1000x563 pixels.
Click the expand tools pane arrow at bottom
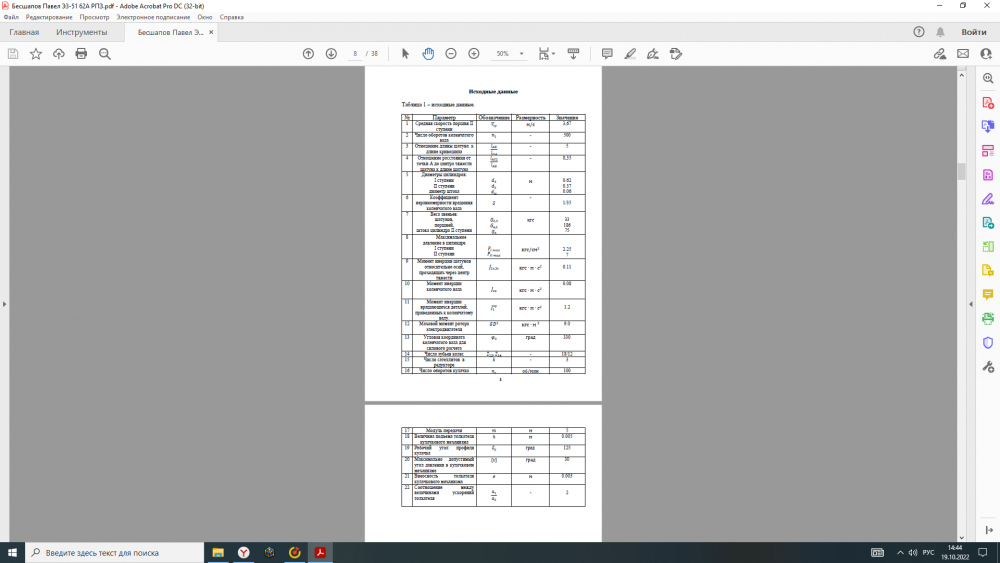pos(989,530)
